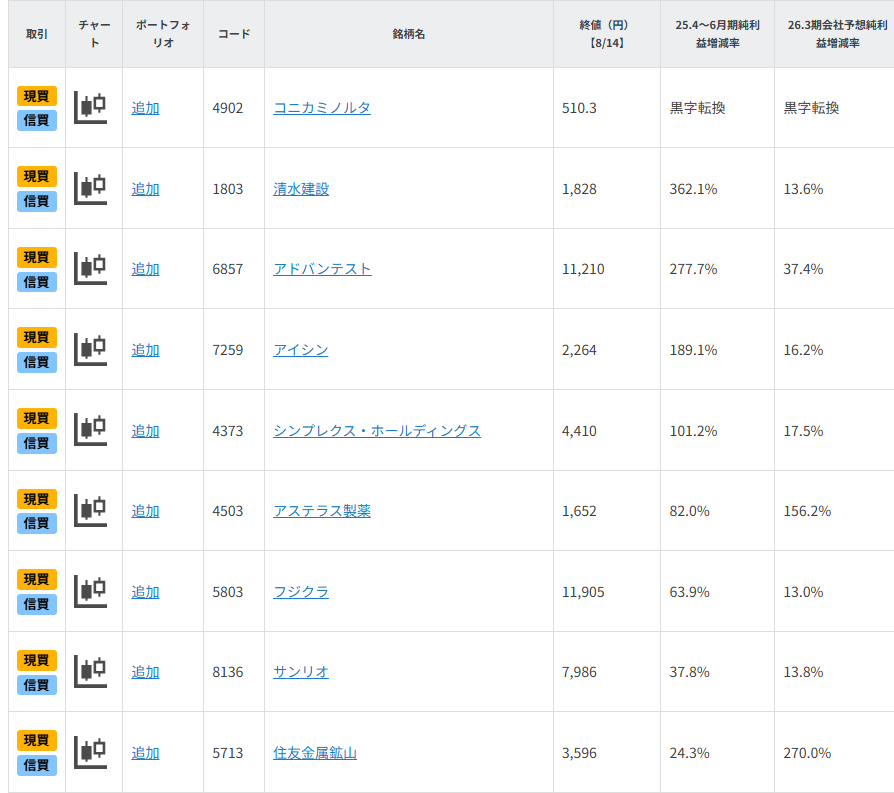Open chart icon for サンリオ
The image size is (894, 793).
point(91,672)
